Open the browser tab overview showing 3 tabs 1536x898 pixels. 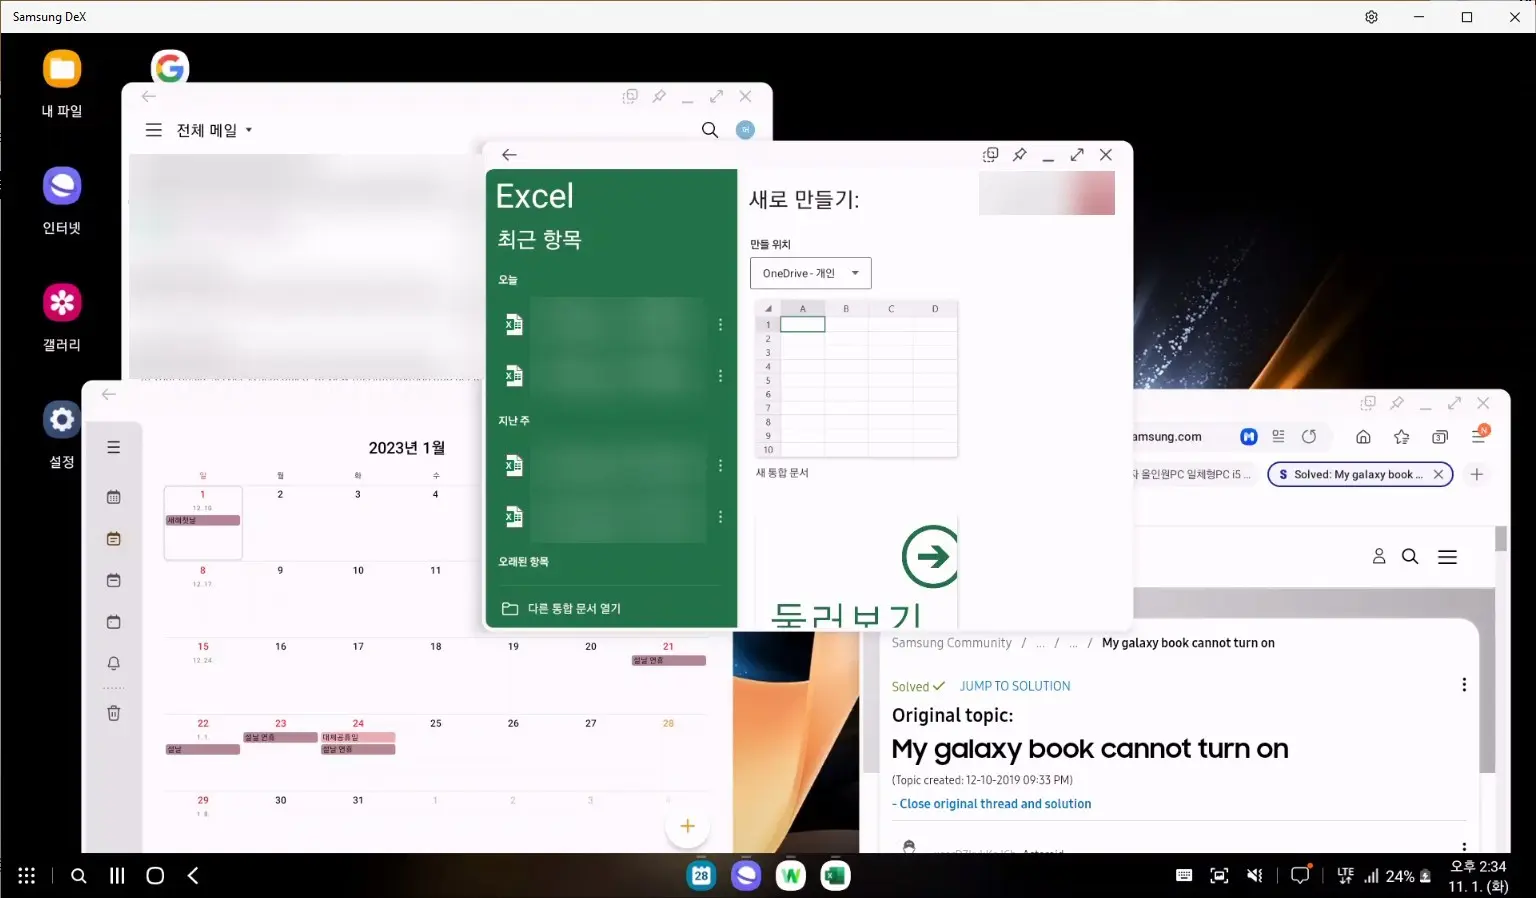click(1440, 437)
